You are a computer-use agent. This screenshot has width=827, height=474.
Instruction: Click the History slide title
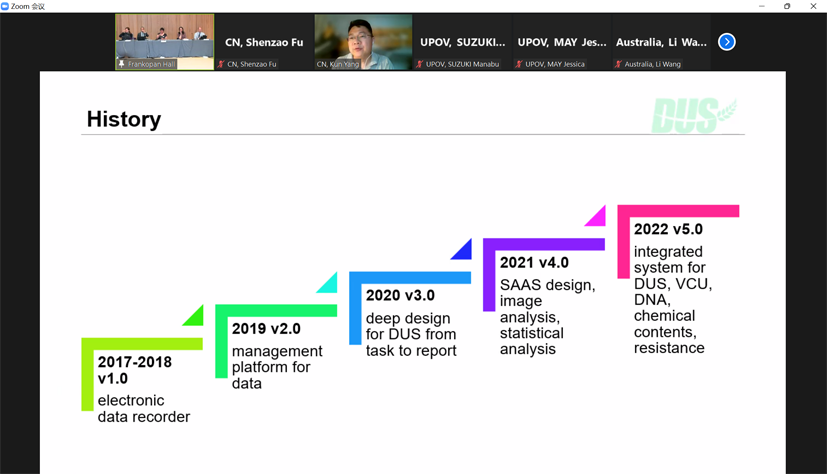point(124,119)
